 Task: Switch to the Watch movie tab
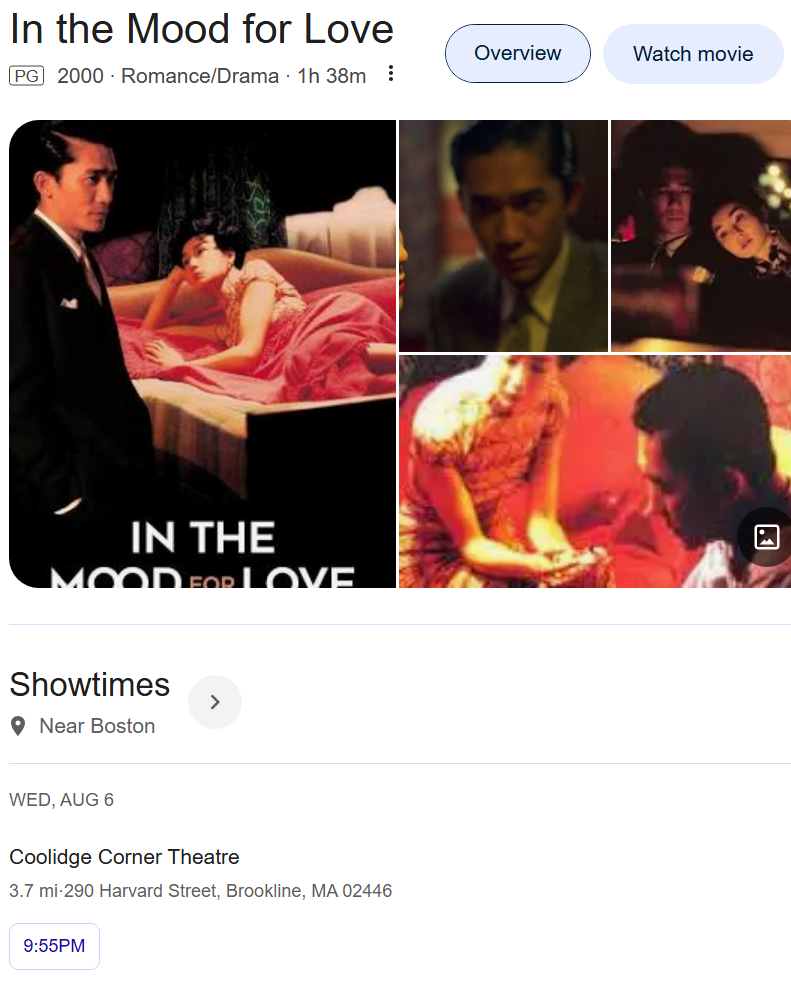tap(693, 54)
